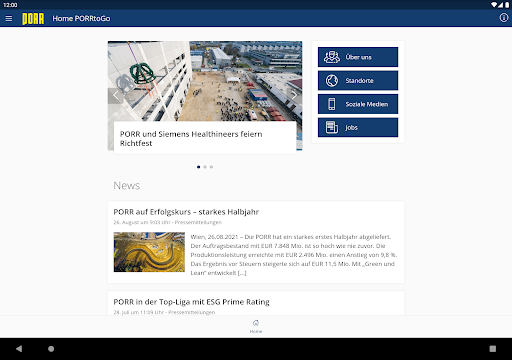512x360 pixels.
Task: Show previous carousel slide with left arrow
Action: (115, 96)
